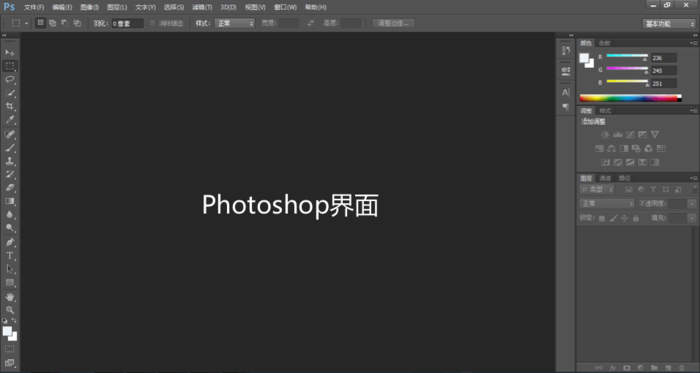700x373 pixels.
Task: Select the Brush tool
Action: point(10,147)
